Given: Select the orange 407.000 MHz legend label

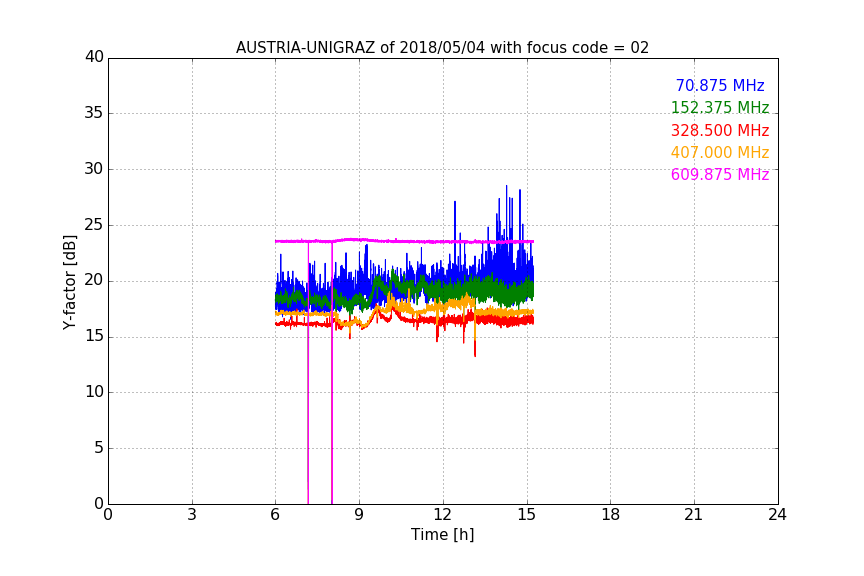Looking at the screenshot, I should (x=720, y=152).
